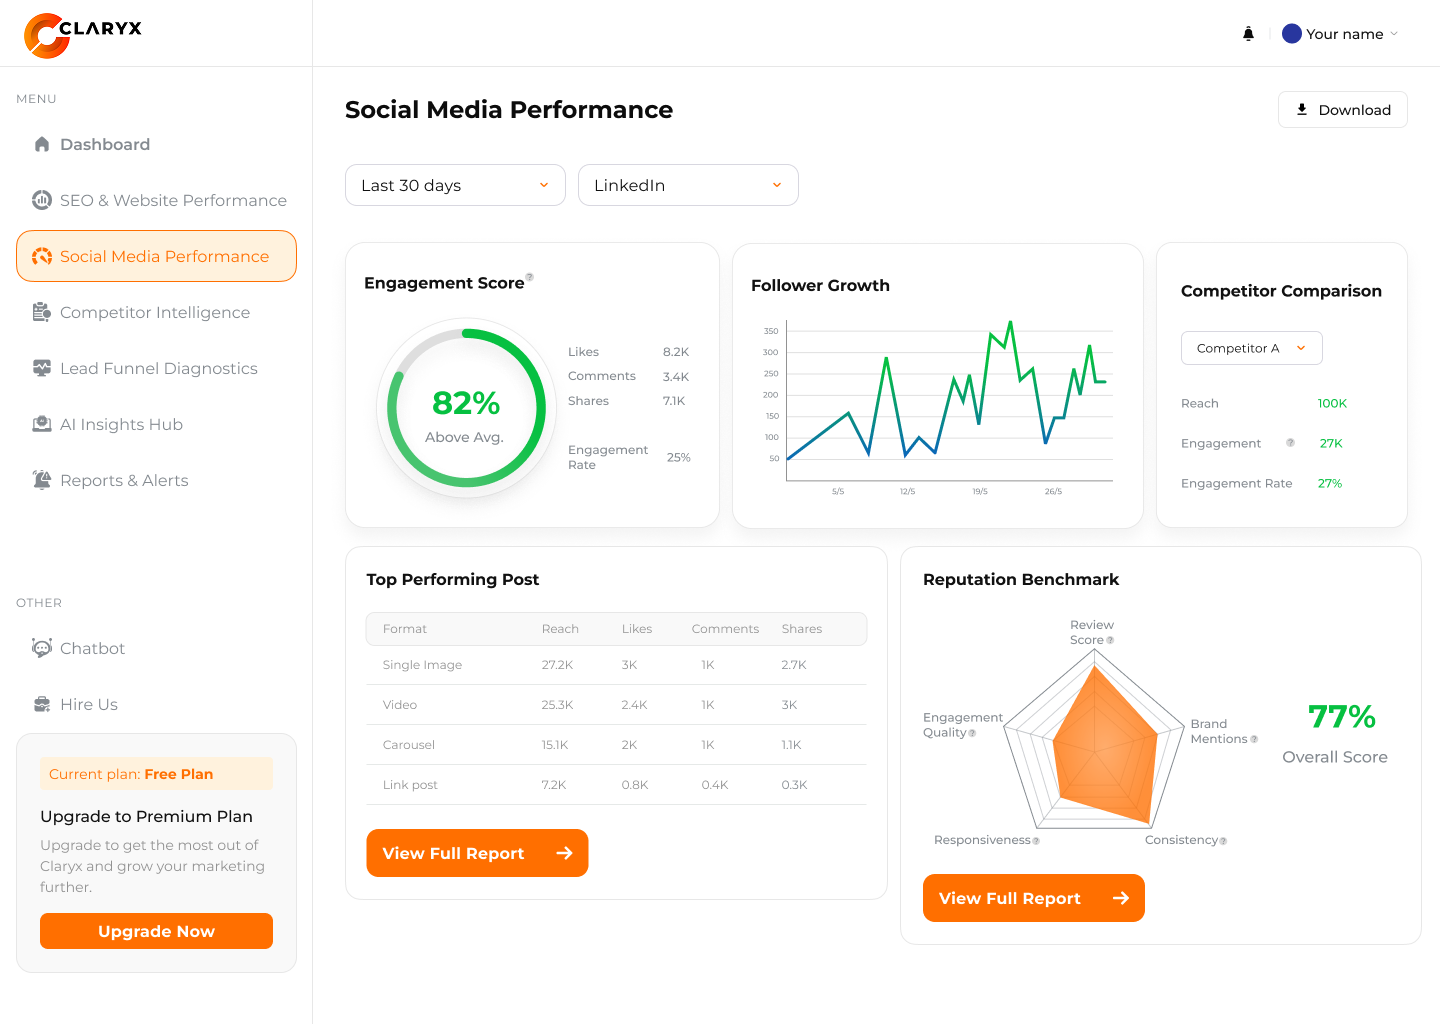Select the SEO & Website Performance icon

tap(42, 200)
